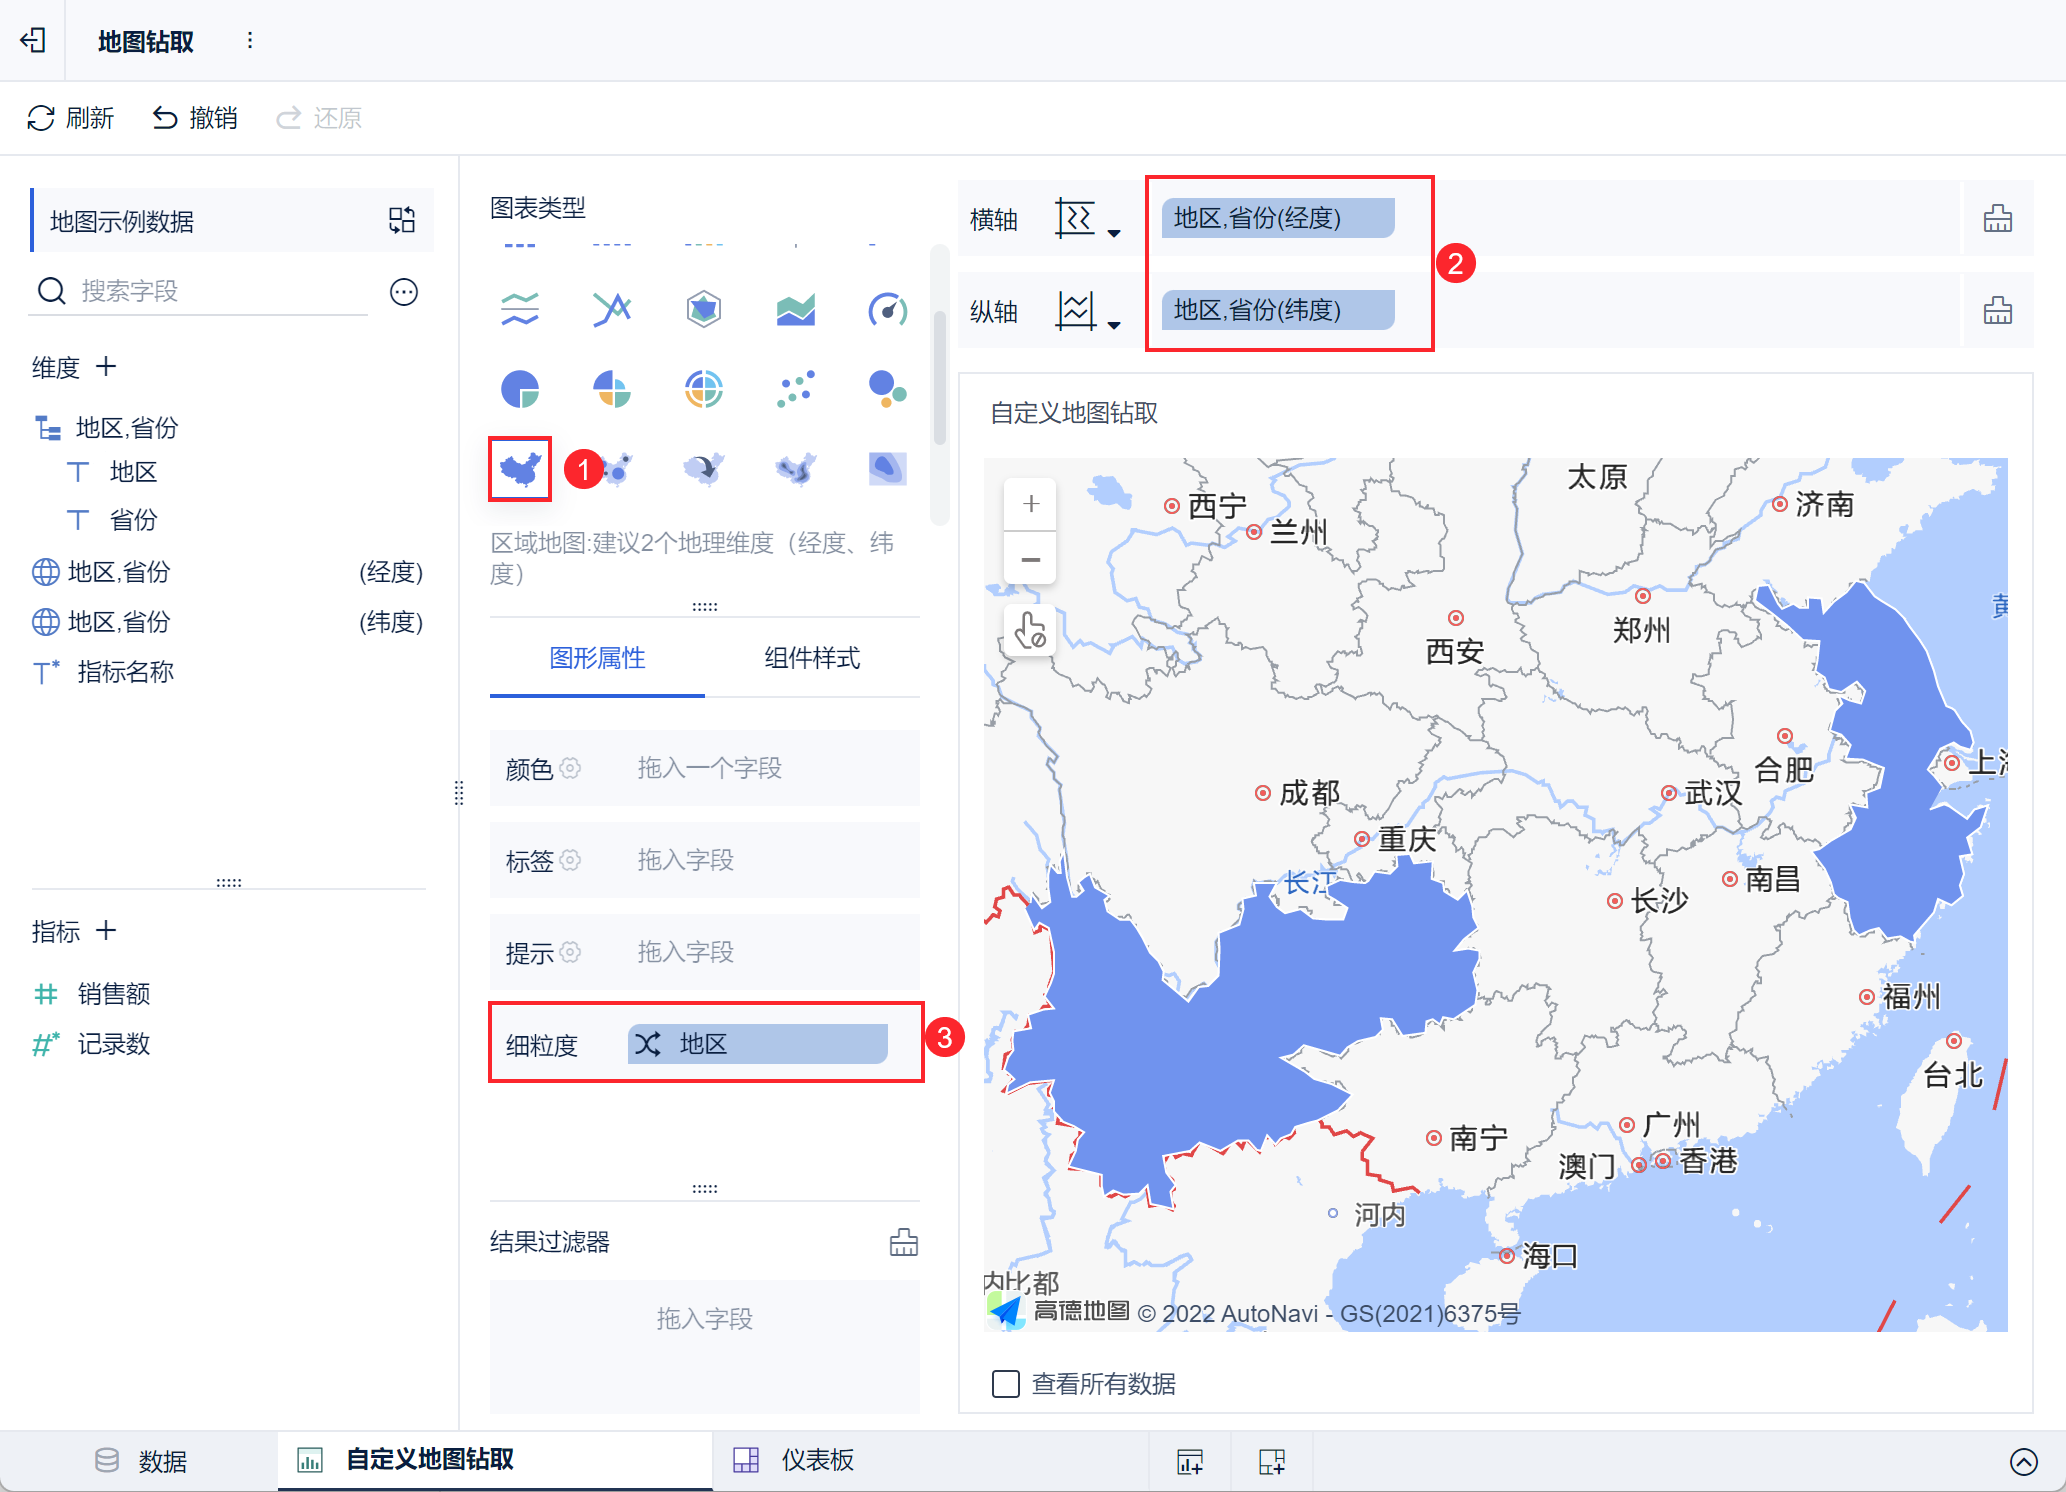
Task: Open 横轴 axis type dropdown
Action: click(1087, 219)
